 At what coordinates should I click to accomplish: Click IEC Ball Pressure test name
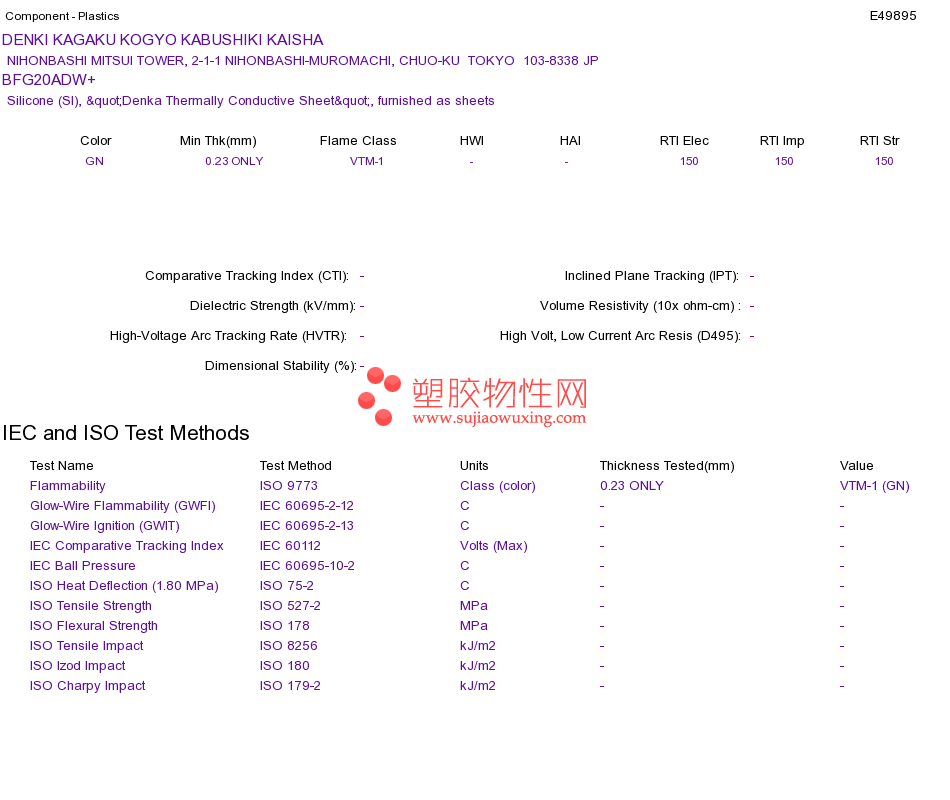coord(82,565)
